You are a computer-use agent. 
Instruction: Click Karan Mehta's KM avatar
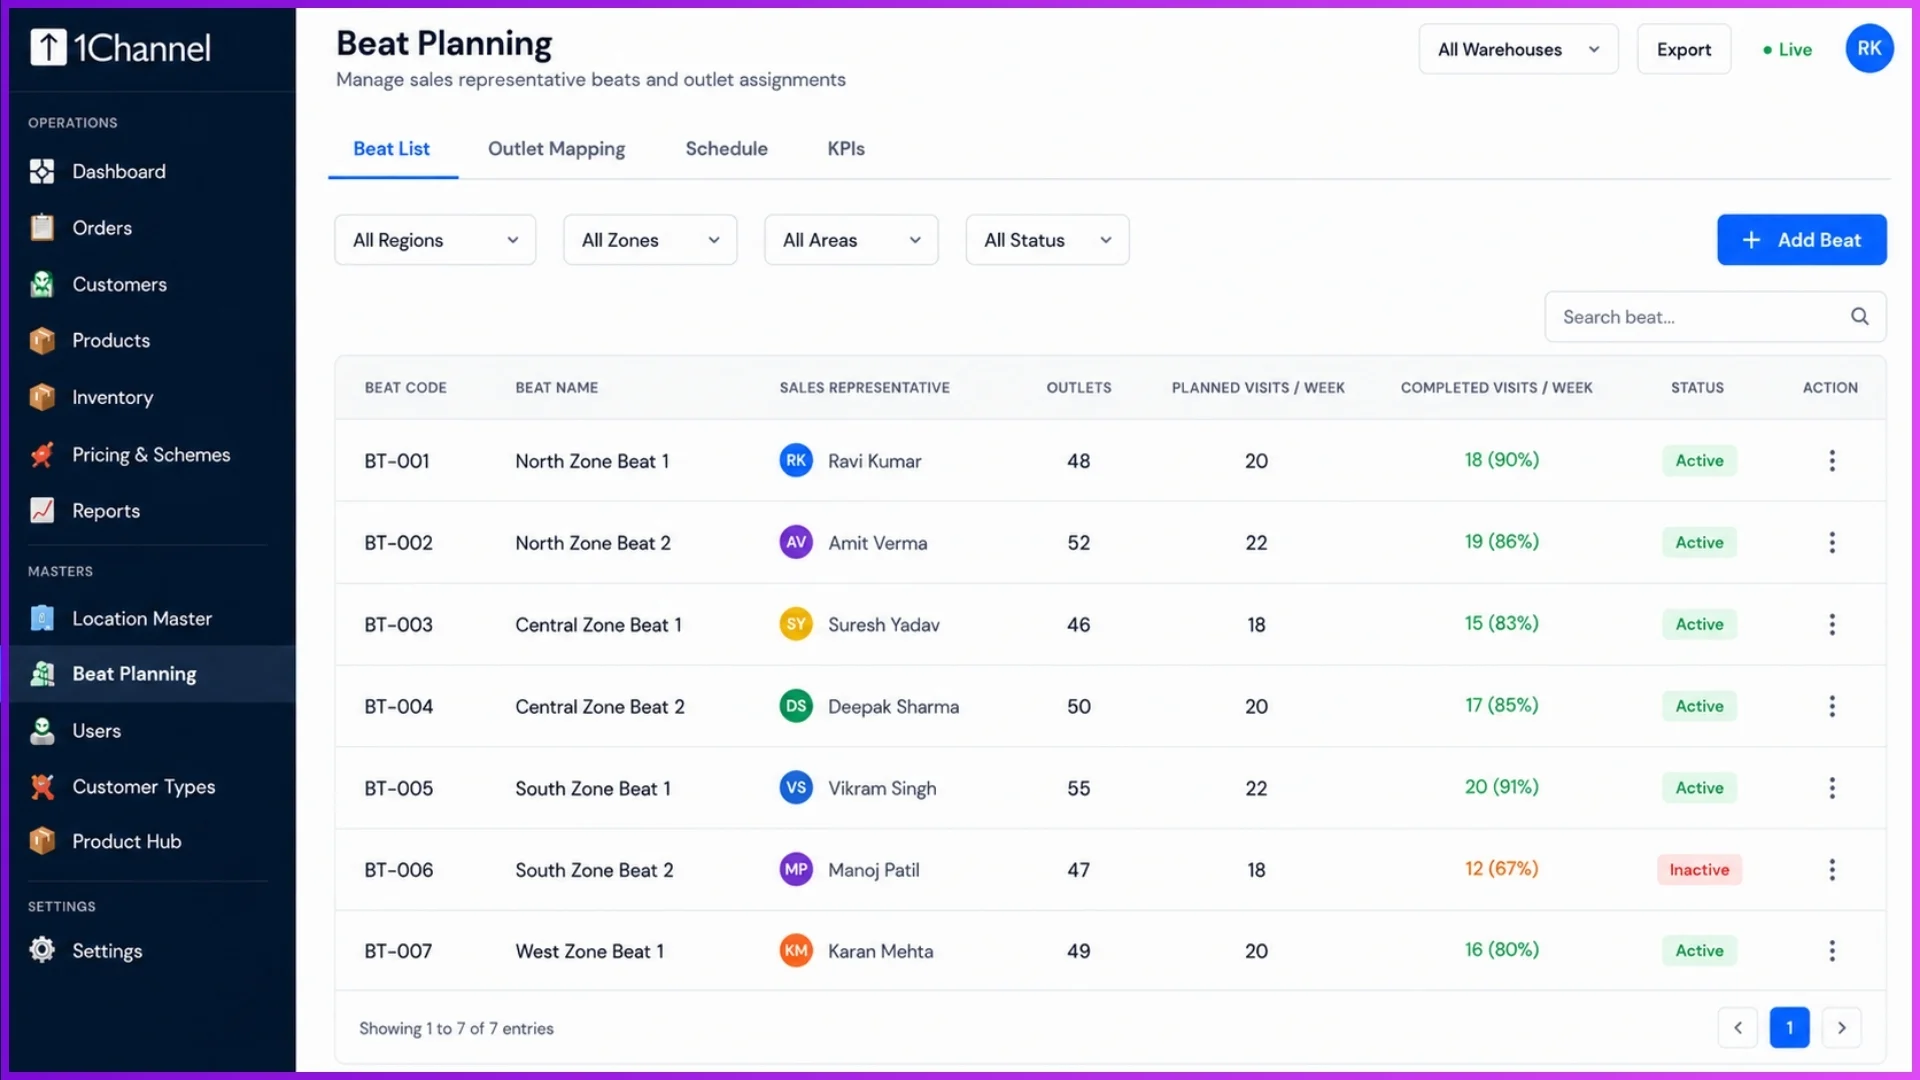coord(796,950)
